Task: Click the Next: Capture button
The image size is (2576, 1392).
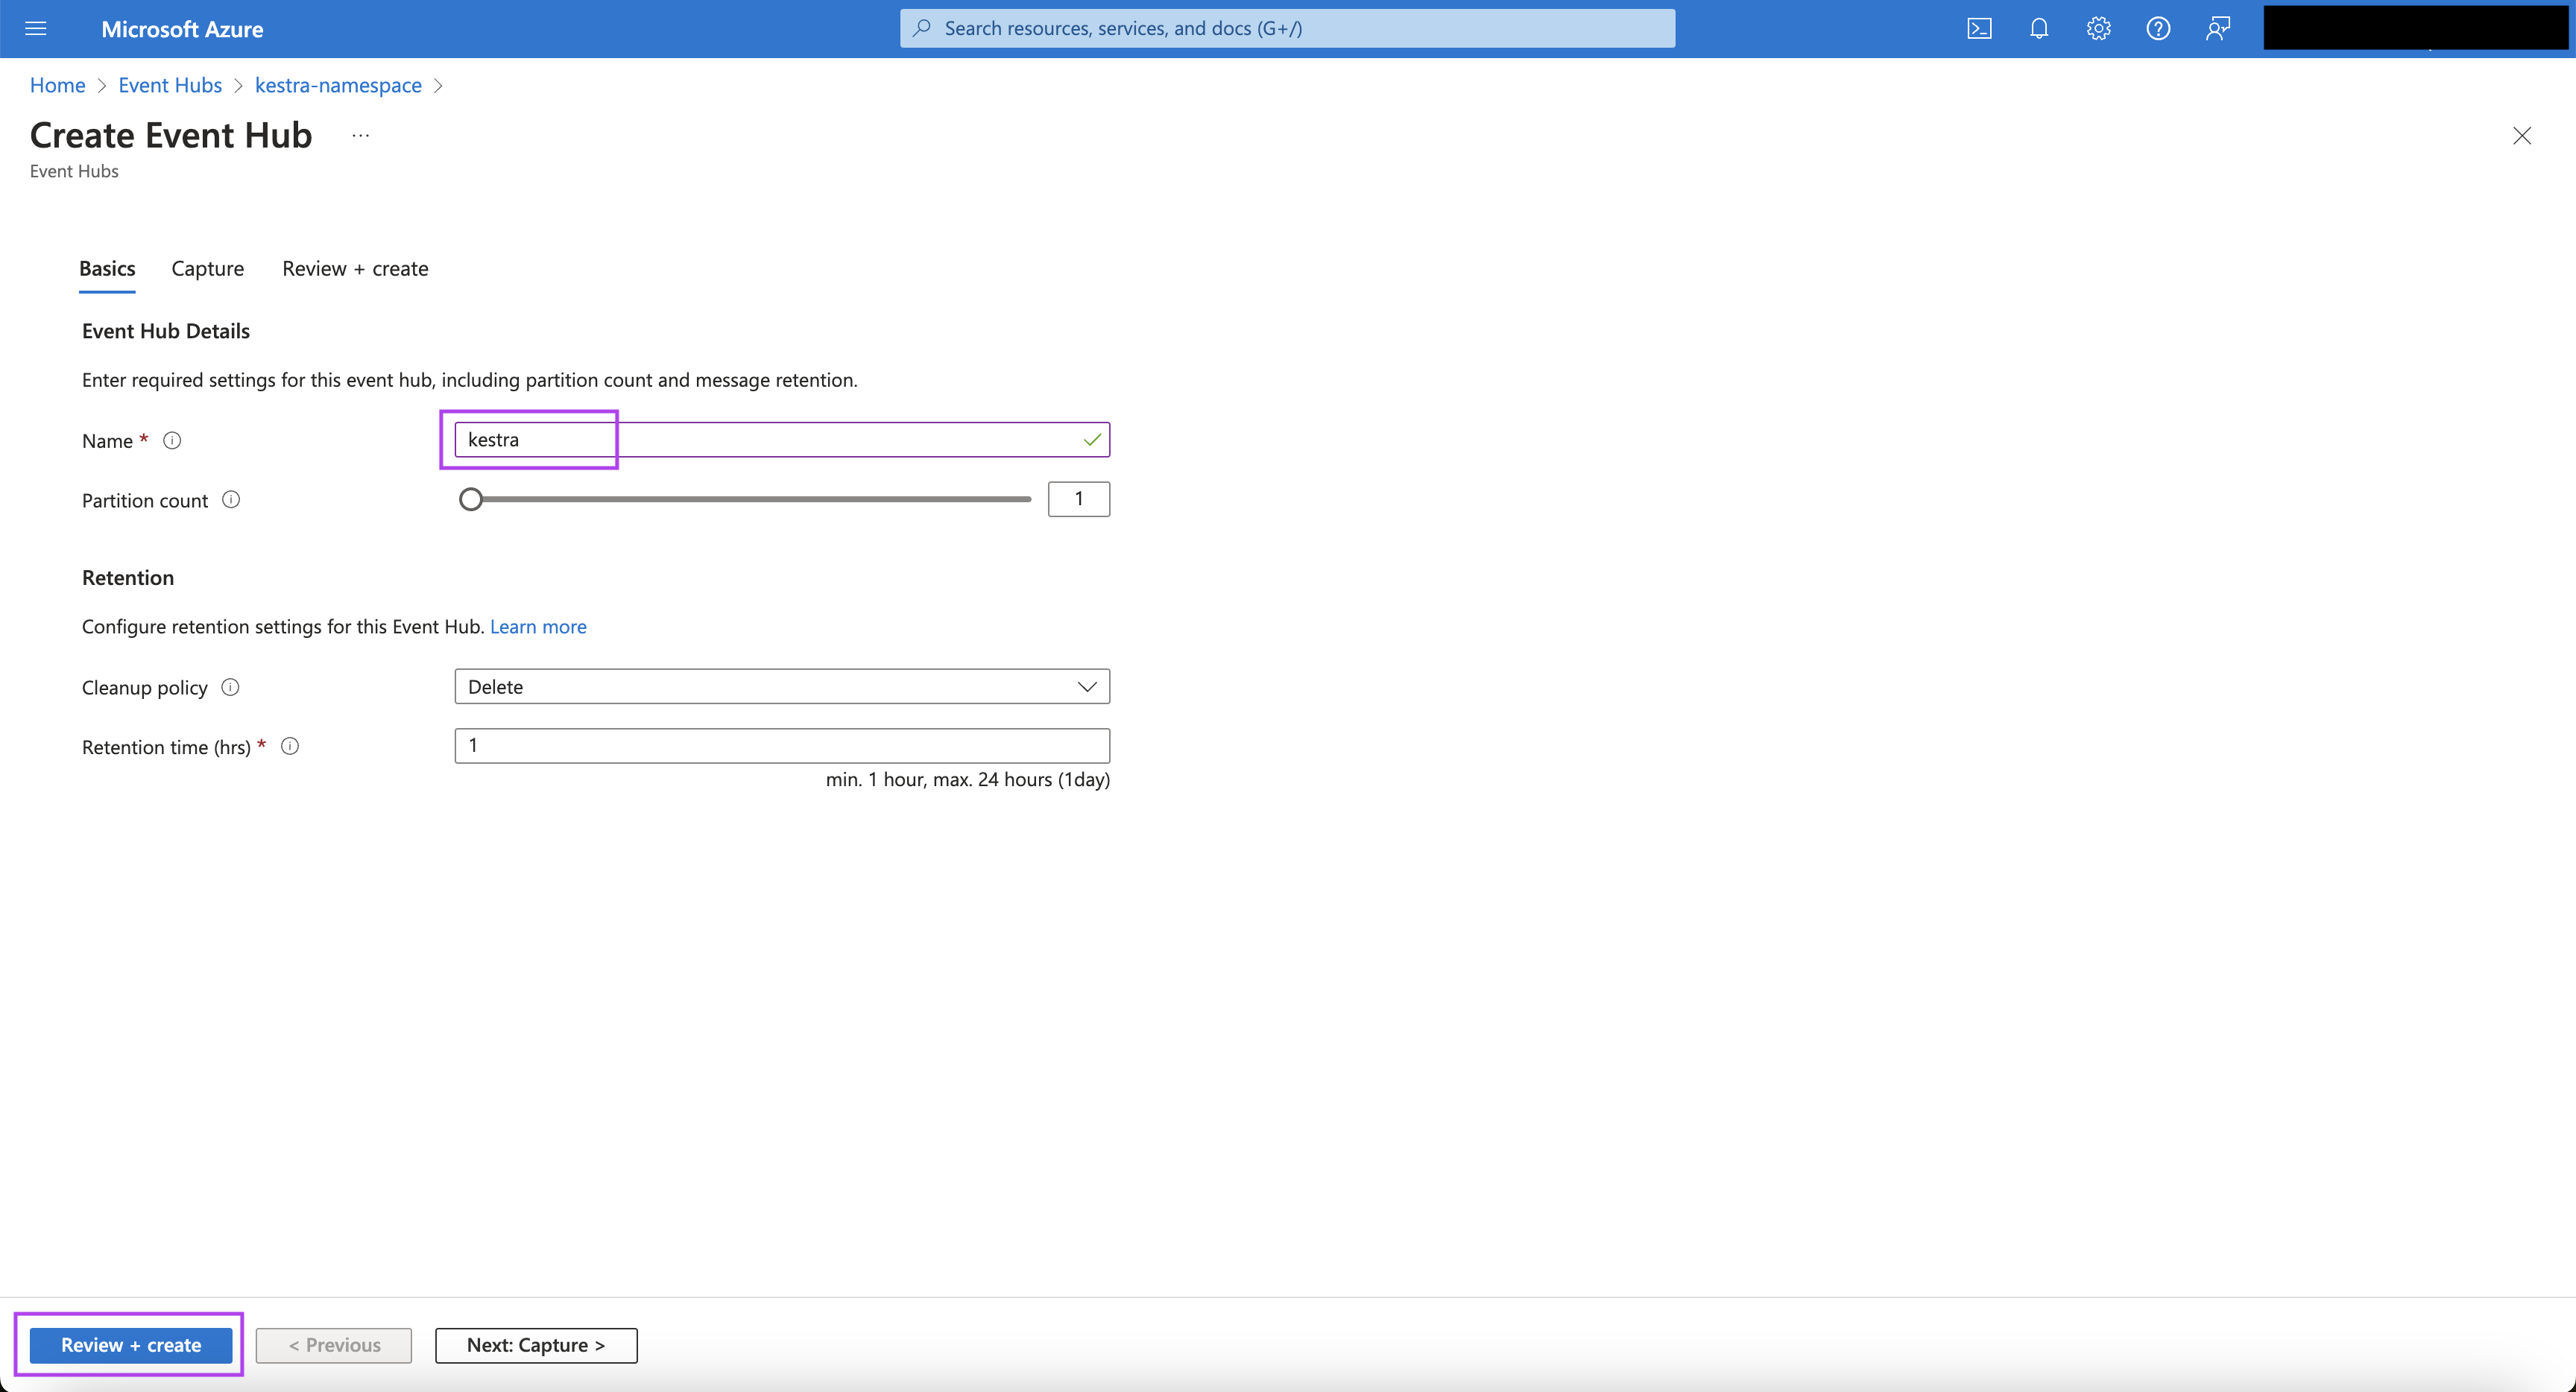Action: coord(536,1345)
